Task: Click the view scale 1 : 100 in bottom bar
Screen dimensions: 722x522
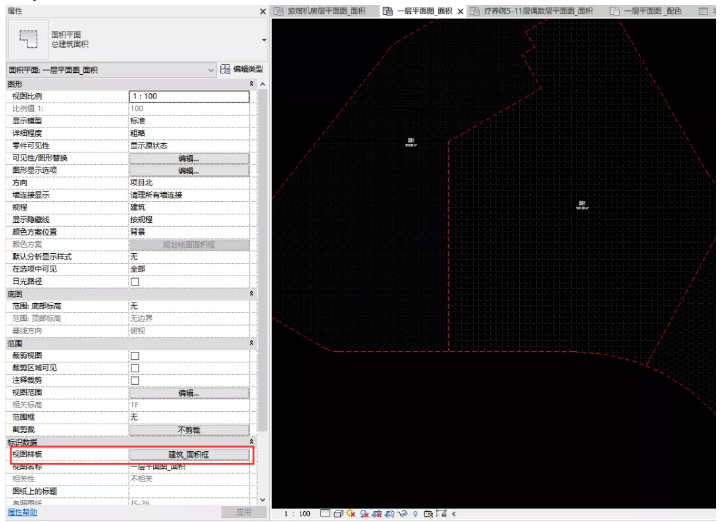Action: 297,513
